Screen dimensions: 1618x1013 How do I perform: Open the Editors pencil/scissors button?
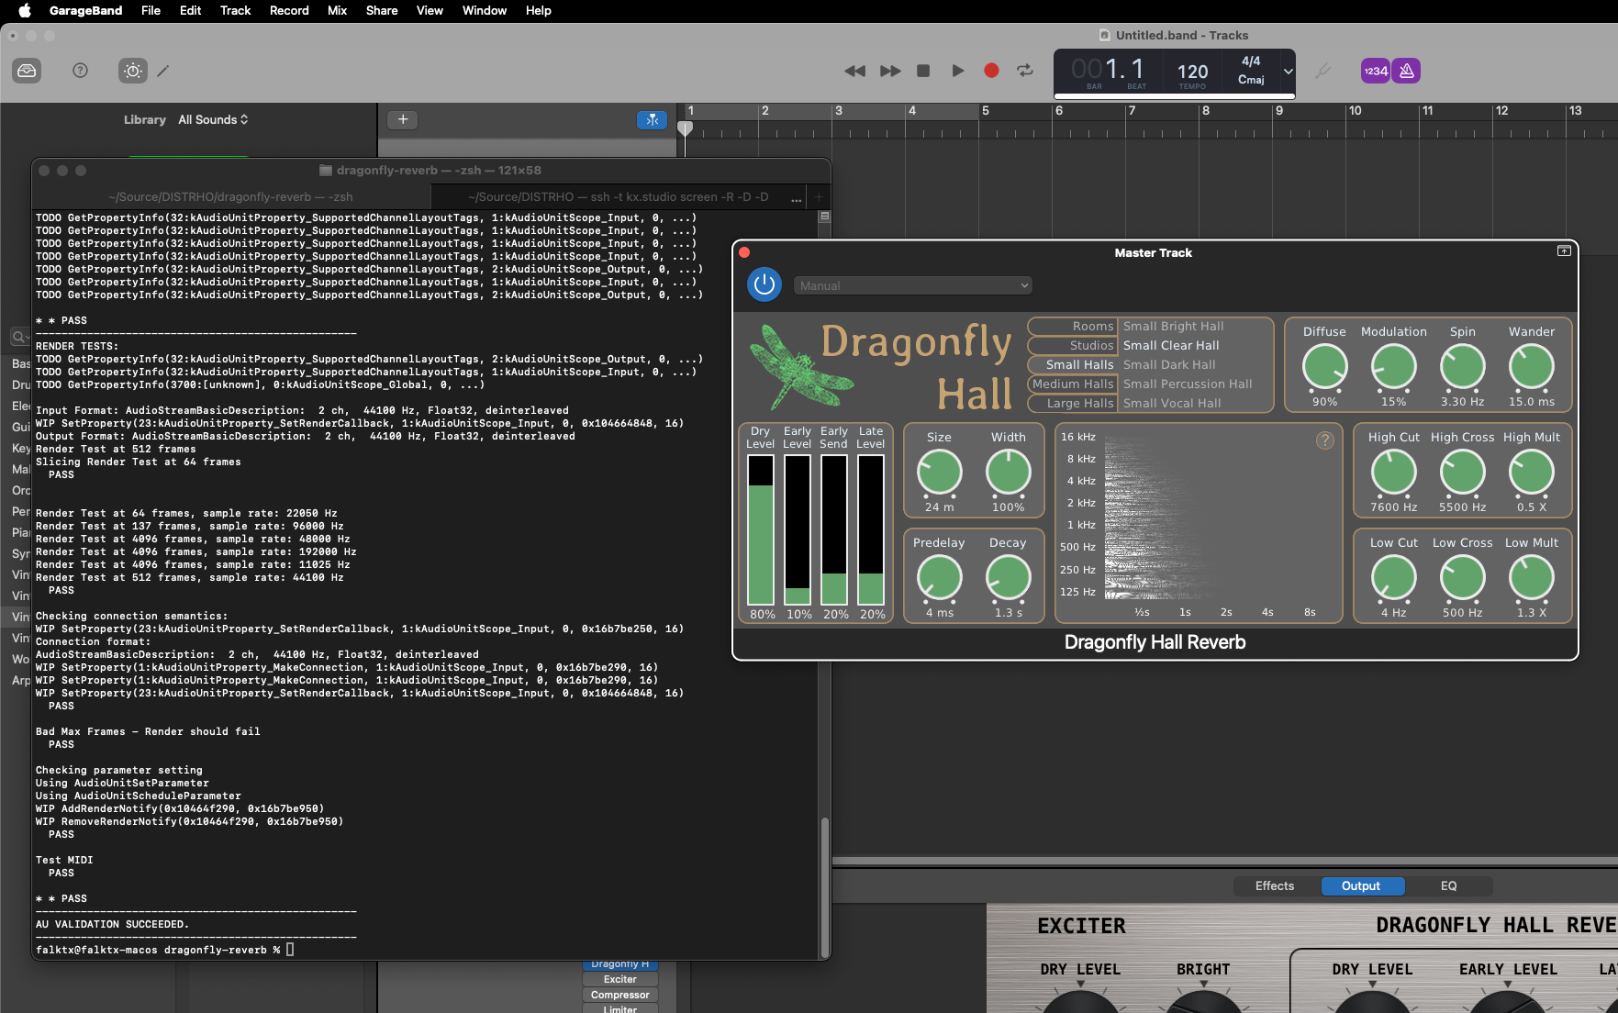(x=163, y=71)
